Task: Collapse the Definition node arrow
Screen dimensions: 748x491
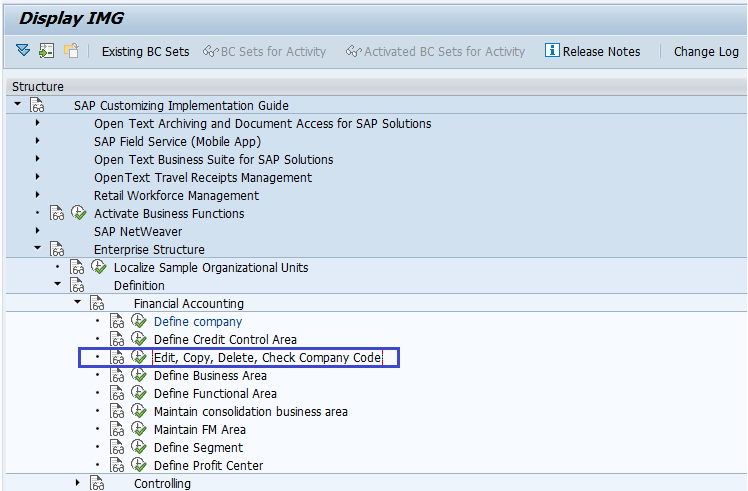Action: 58,285
